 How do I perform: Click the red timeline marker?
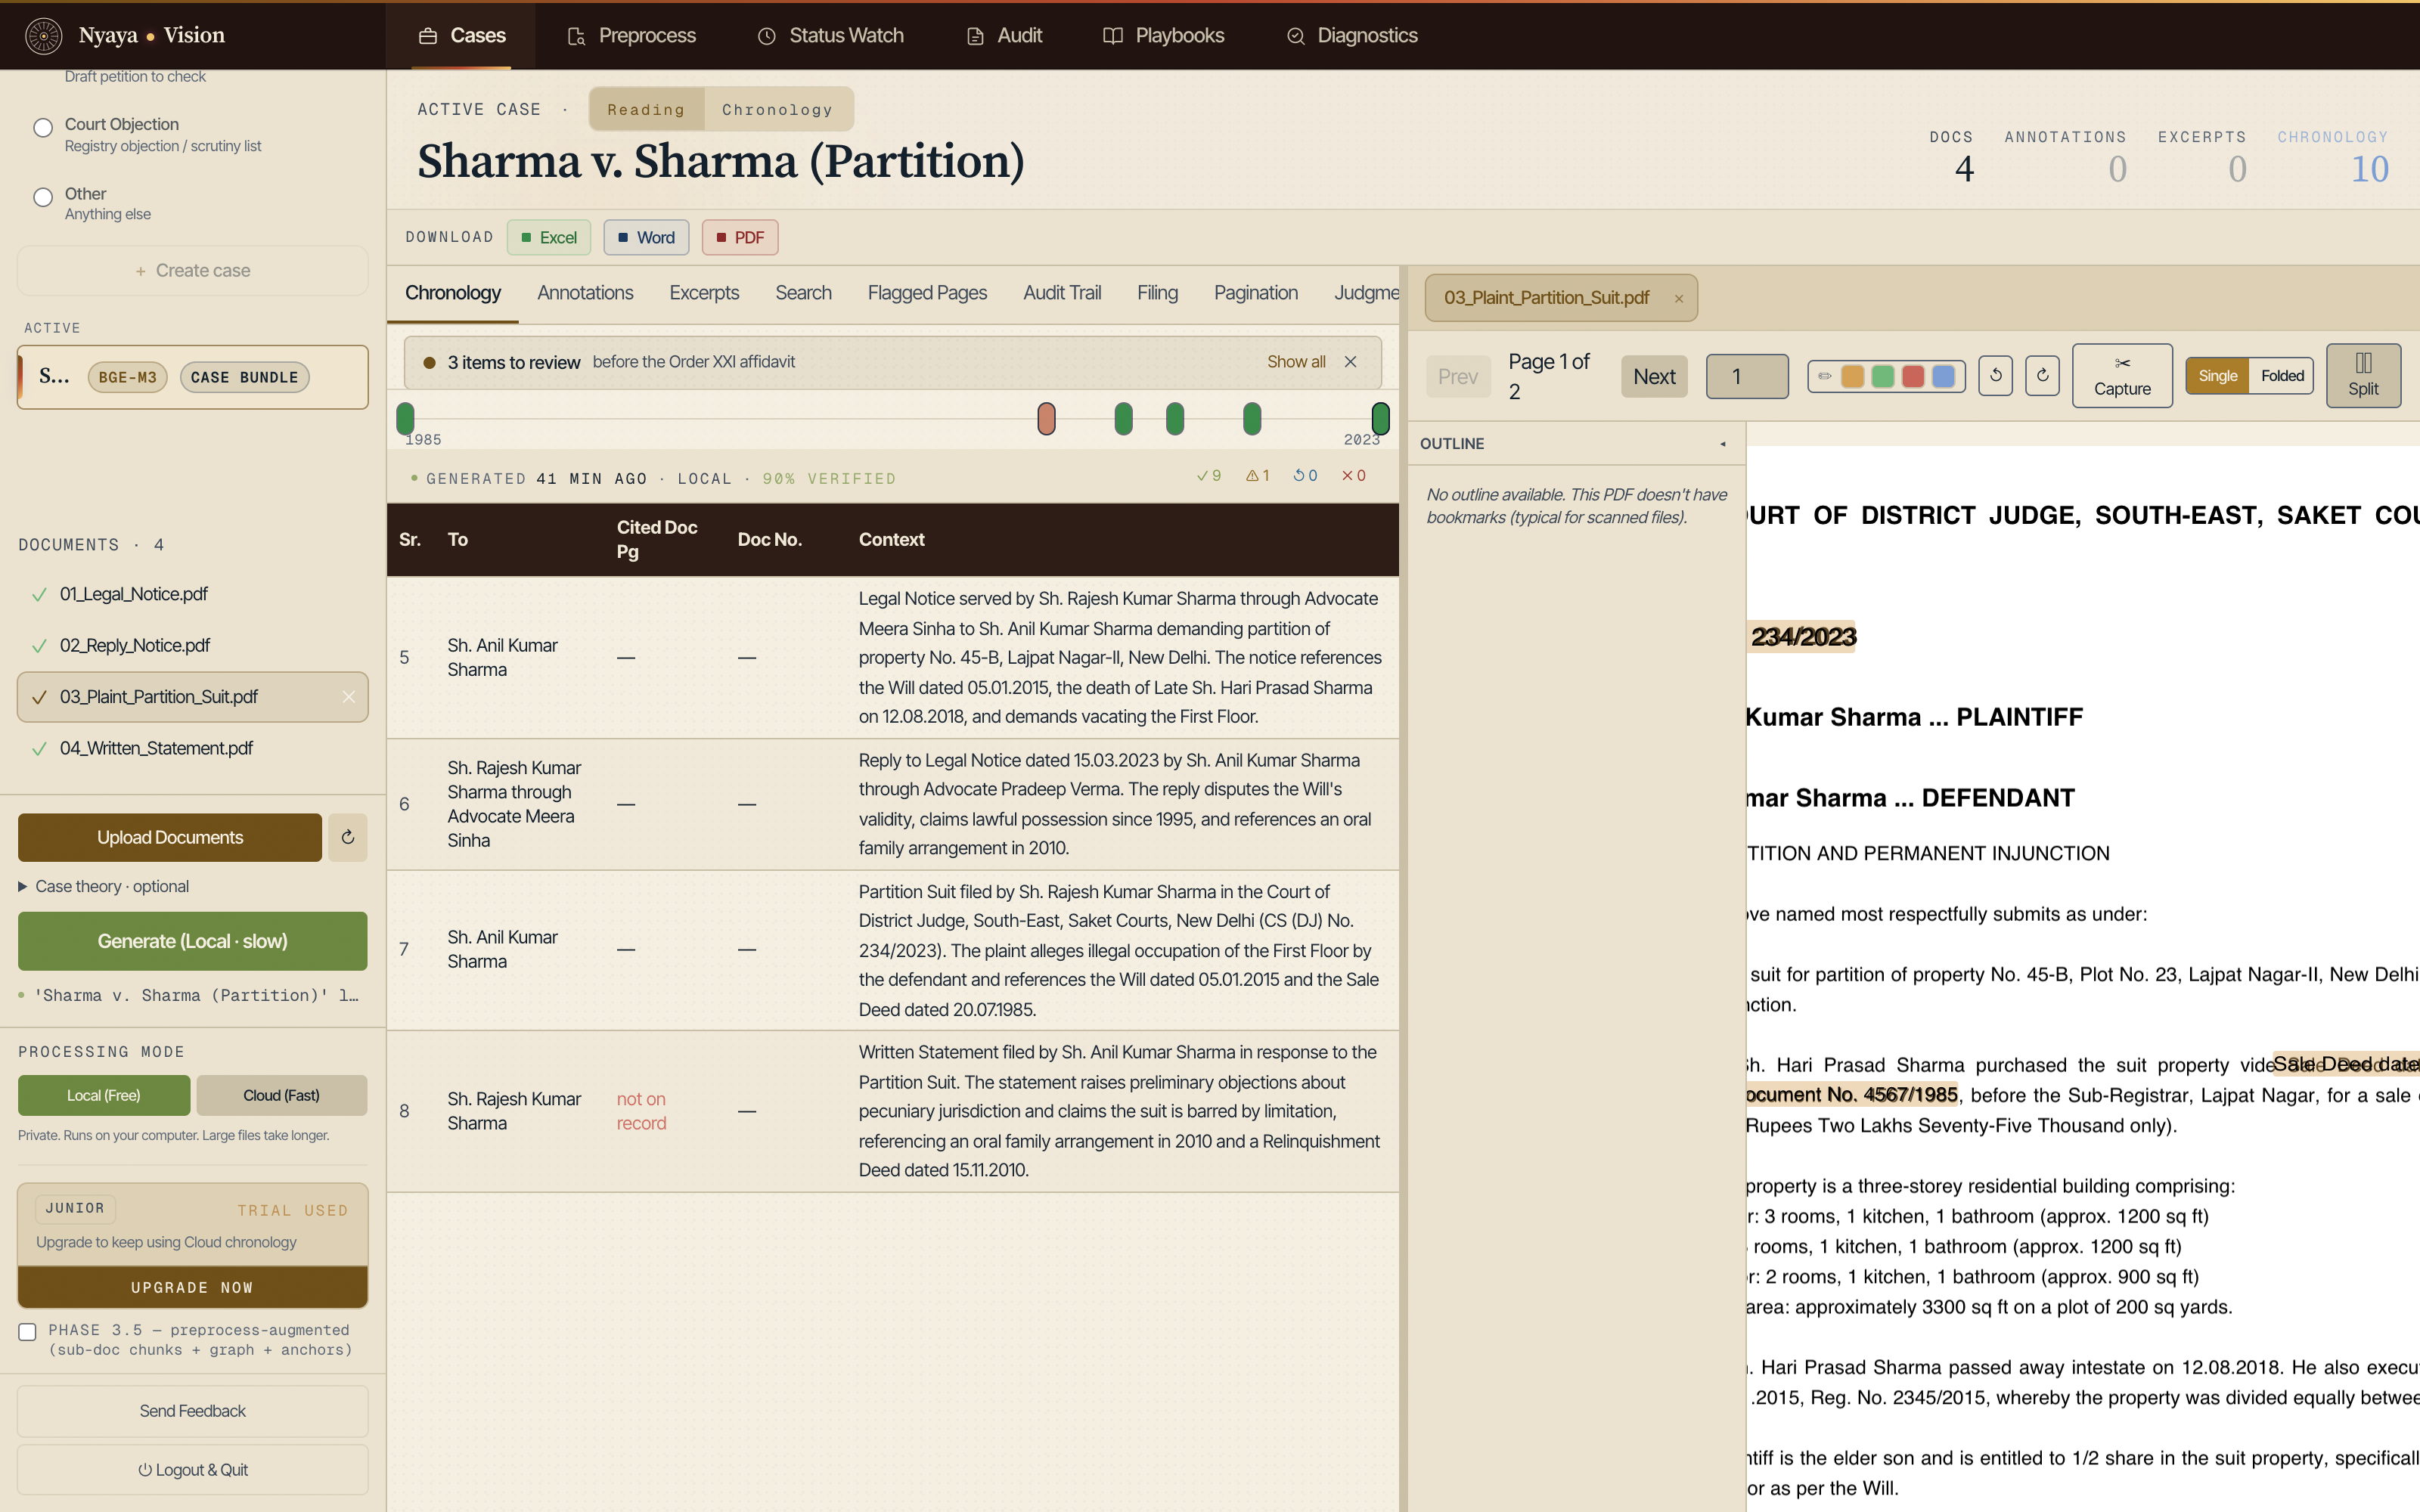tap(1046, 418)
